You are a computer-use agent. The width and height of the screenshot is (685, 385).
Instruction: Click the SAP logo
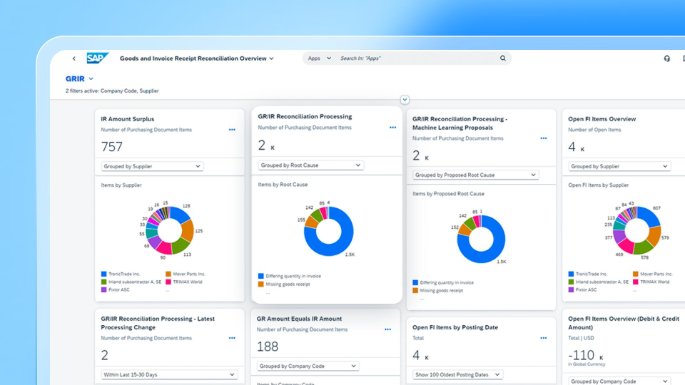tap(97, 58)
